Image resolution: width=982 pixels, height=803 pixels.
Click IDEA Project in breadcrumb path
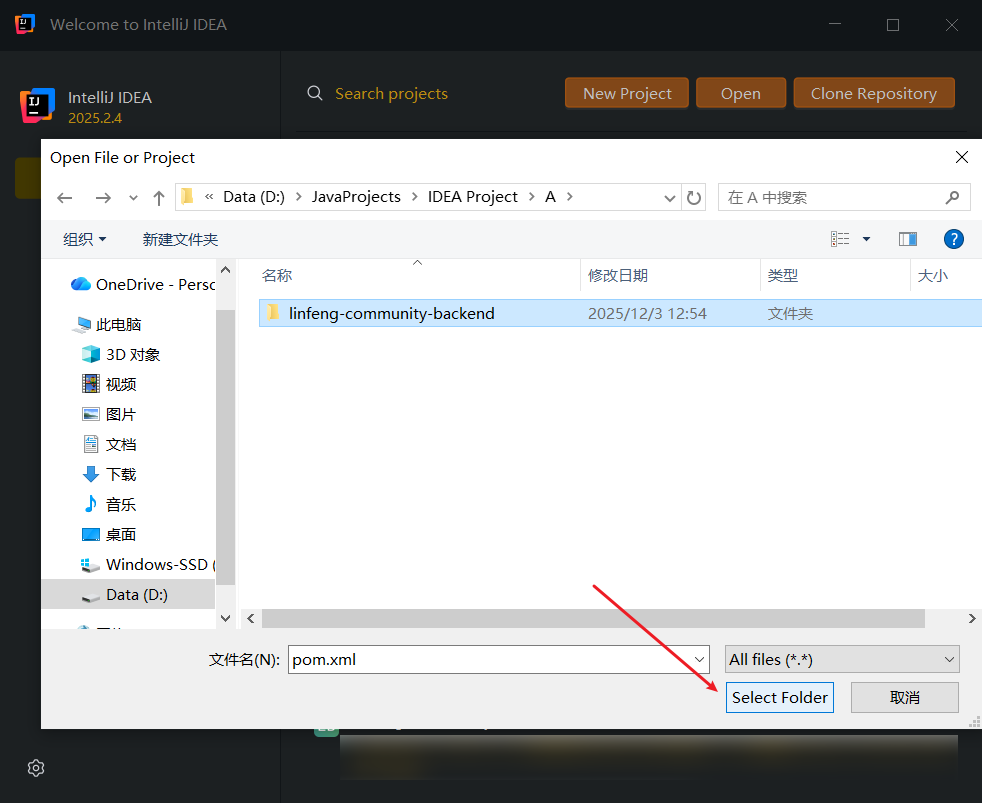472,197
